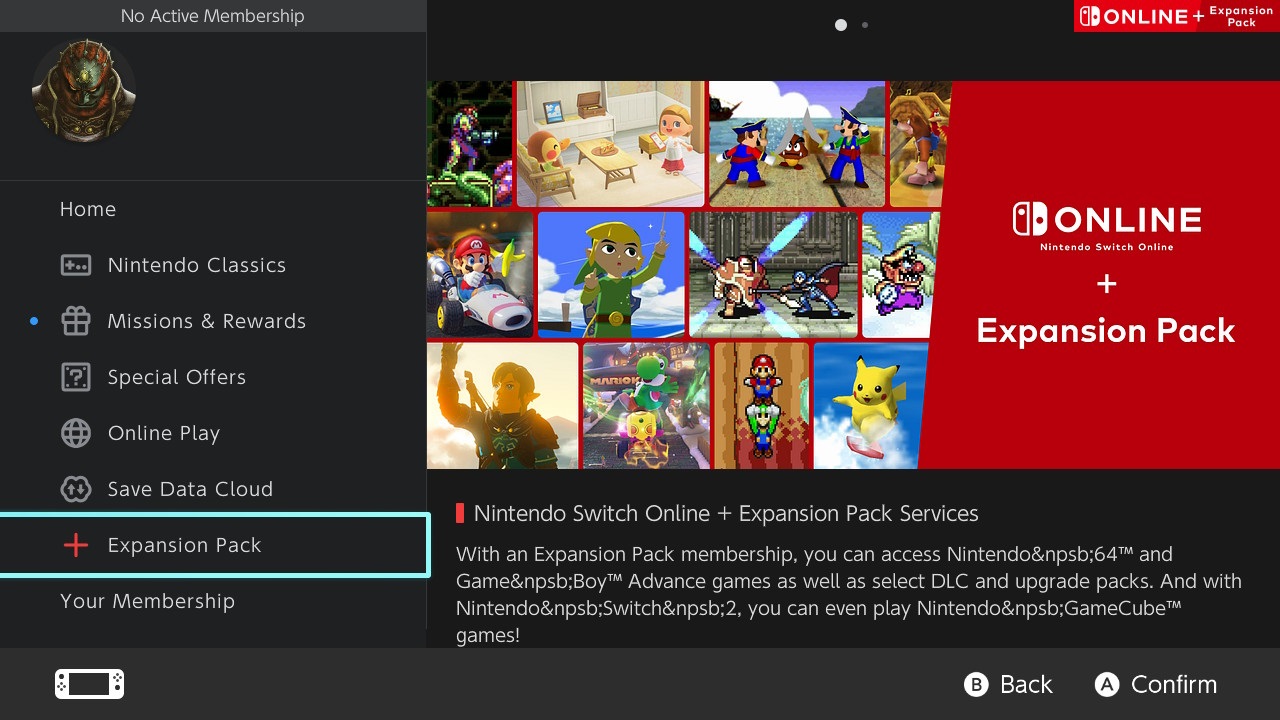1280x720 pixels.
Task: Open Nintendo Classics controller icon
Action: tap(76, 265)
